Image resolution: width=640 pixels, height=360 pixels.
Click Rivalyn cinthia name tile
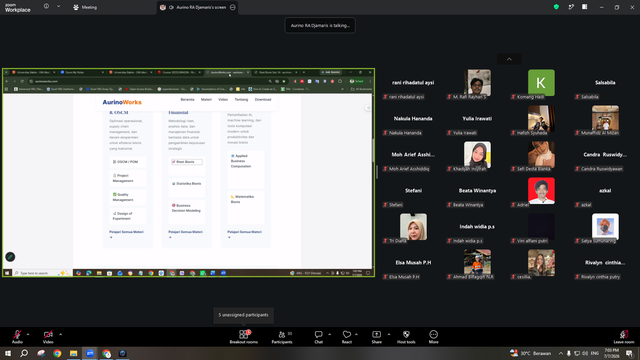(605, 262)
